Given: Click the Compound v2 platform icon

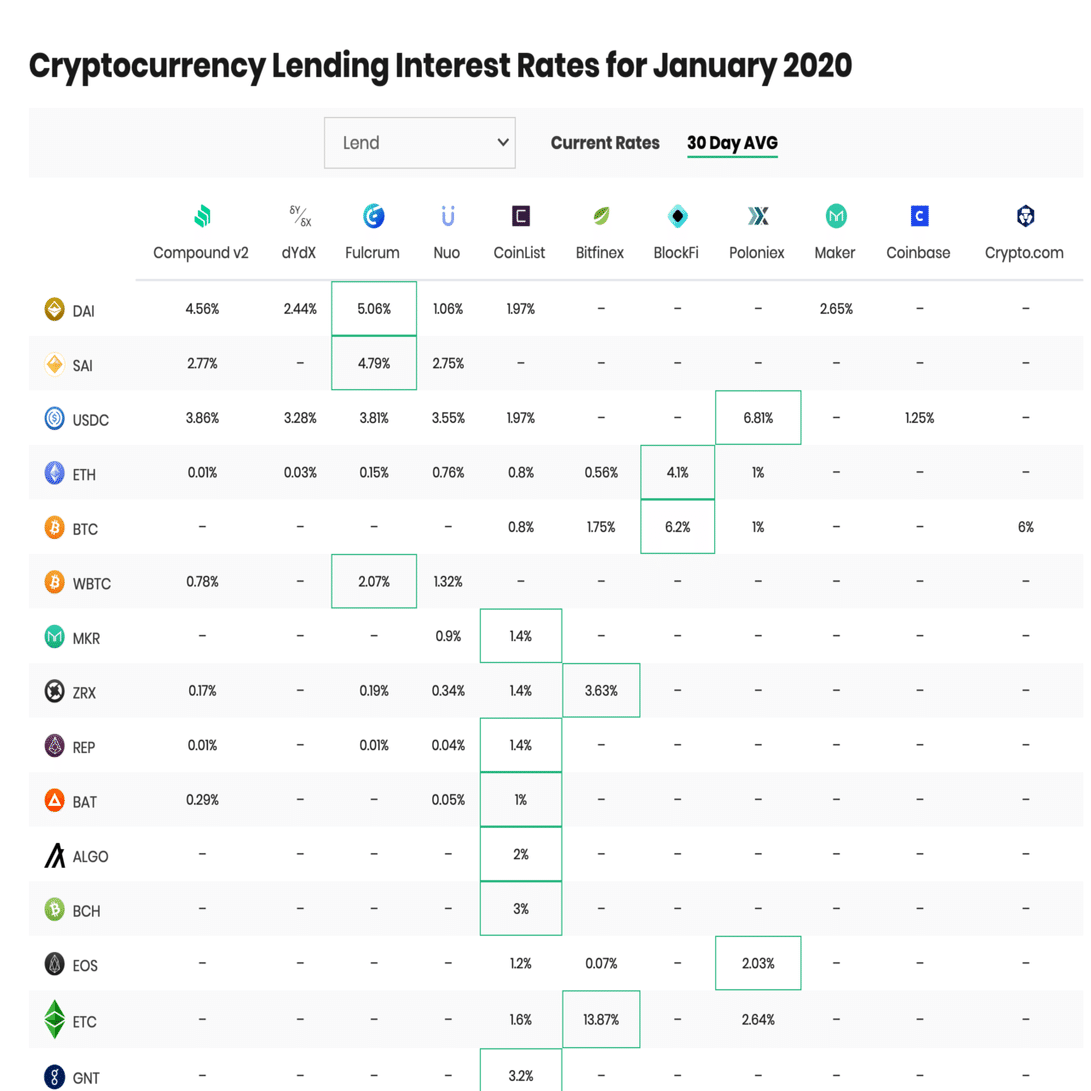Looking at the screenshot, I should pyautogui.click(x=201, y=215).
